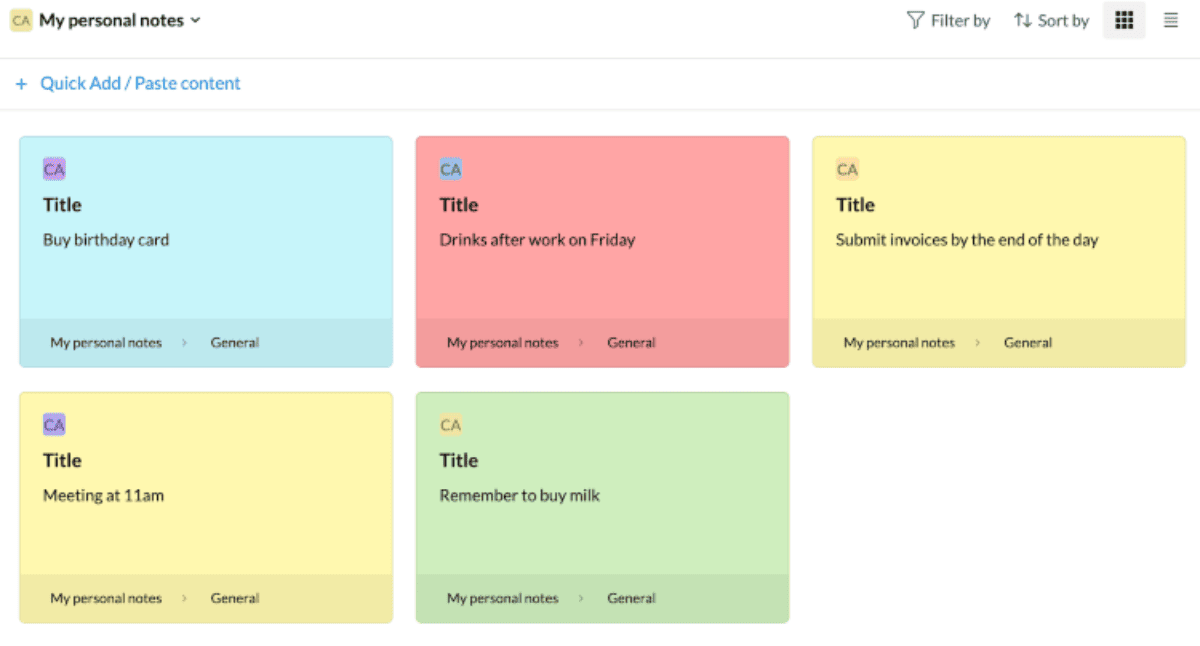Click CA avatar on birthday card note

pos(54,169)
